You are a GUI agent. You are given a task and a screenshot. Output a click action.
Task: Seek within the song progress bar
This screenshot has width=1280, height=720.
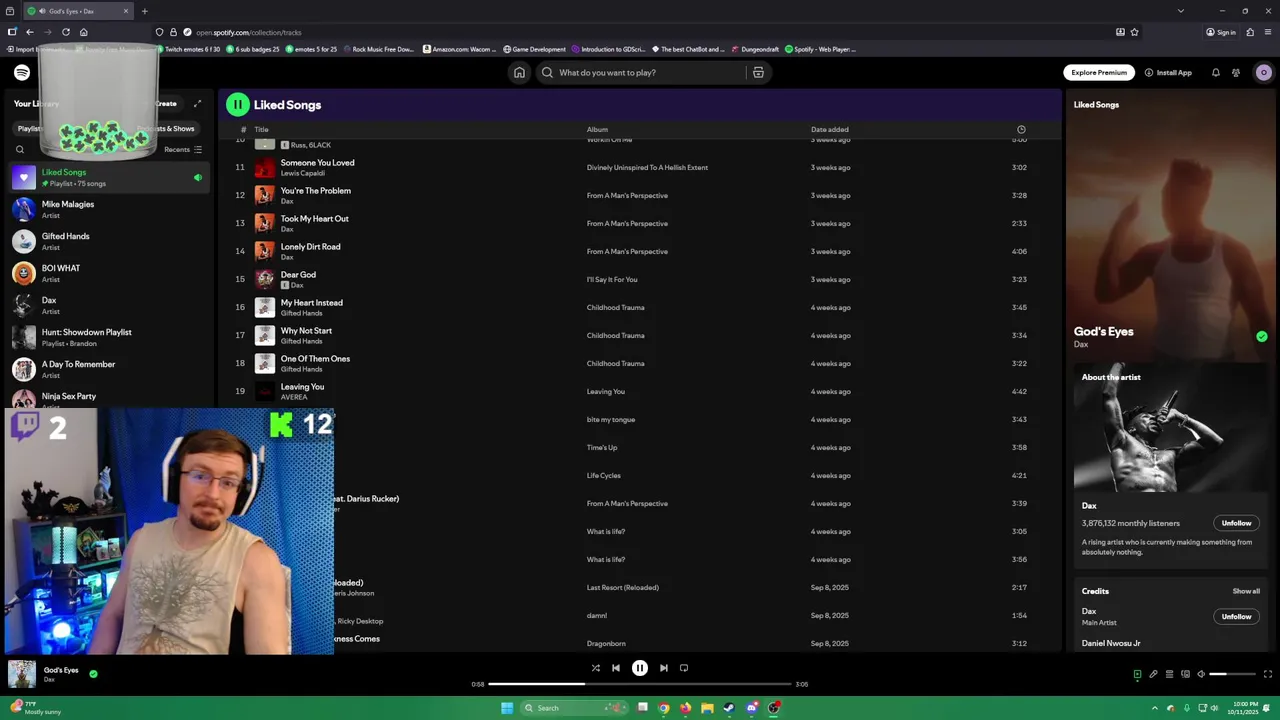click(x=640, y=684)
